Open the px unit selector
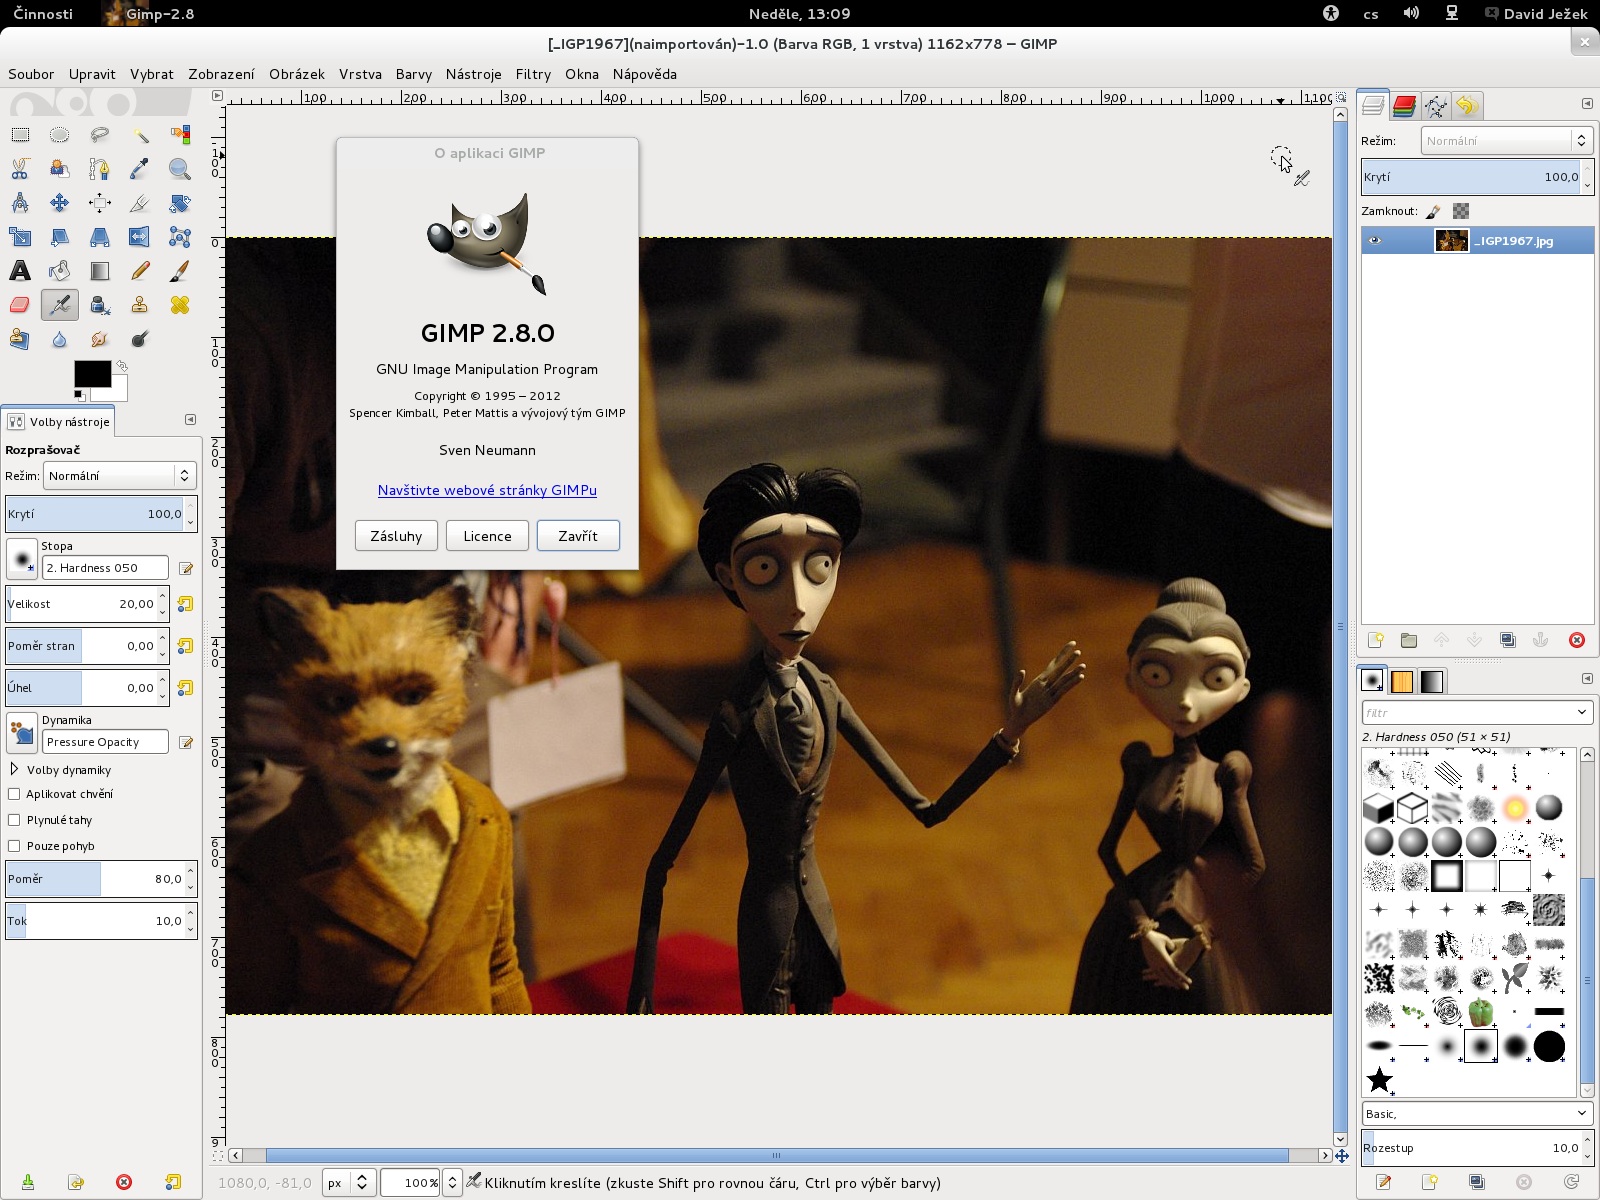The height and width of the screenshot is (1200, 1600). coord(348,1183)
